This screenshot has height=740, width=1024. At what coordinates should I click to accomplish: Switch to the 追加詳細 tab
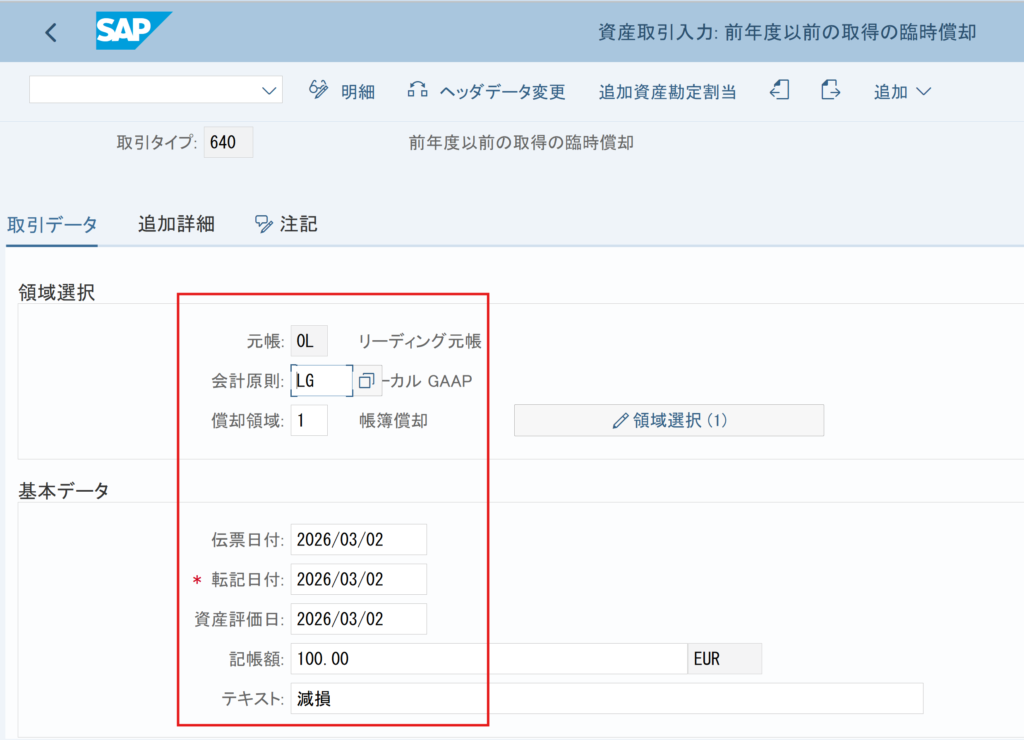(176, 224)
